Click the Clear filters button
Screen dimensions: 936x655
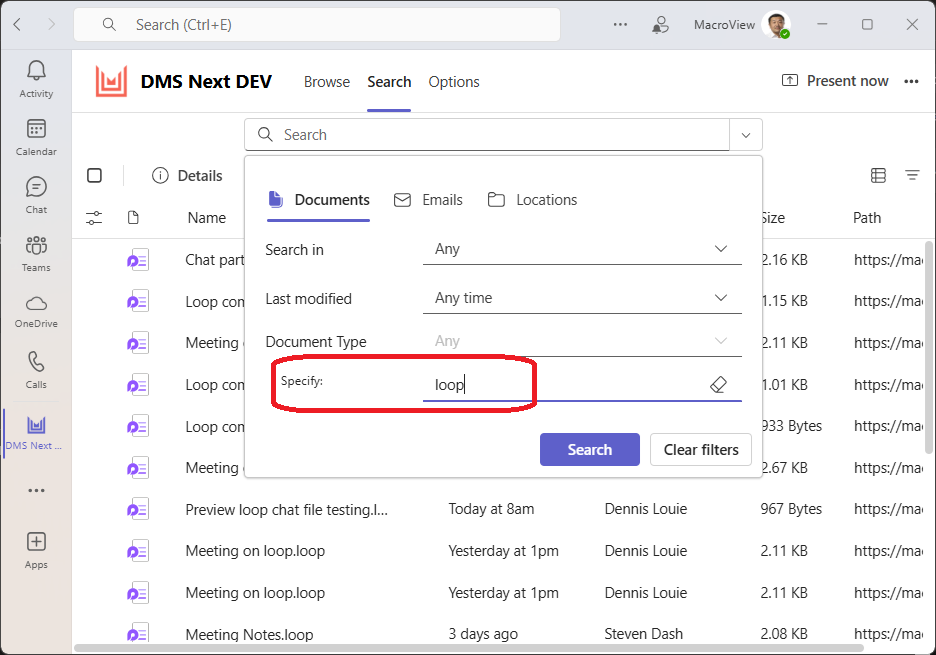click(701, 450)
